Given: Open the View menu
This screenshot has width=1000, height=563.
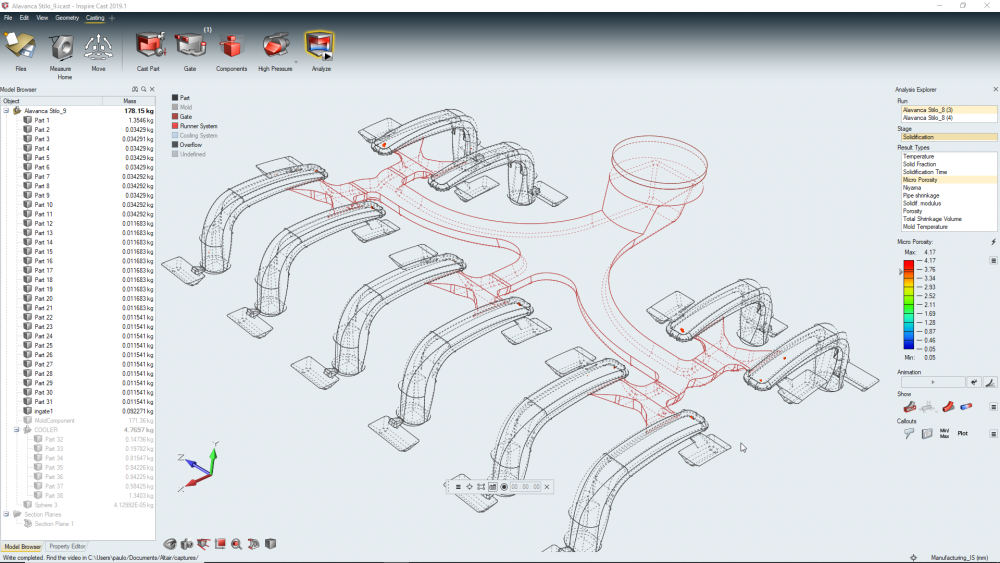Looking at the screenshot, I should tap(42, 18).
